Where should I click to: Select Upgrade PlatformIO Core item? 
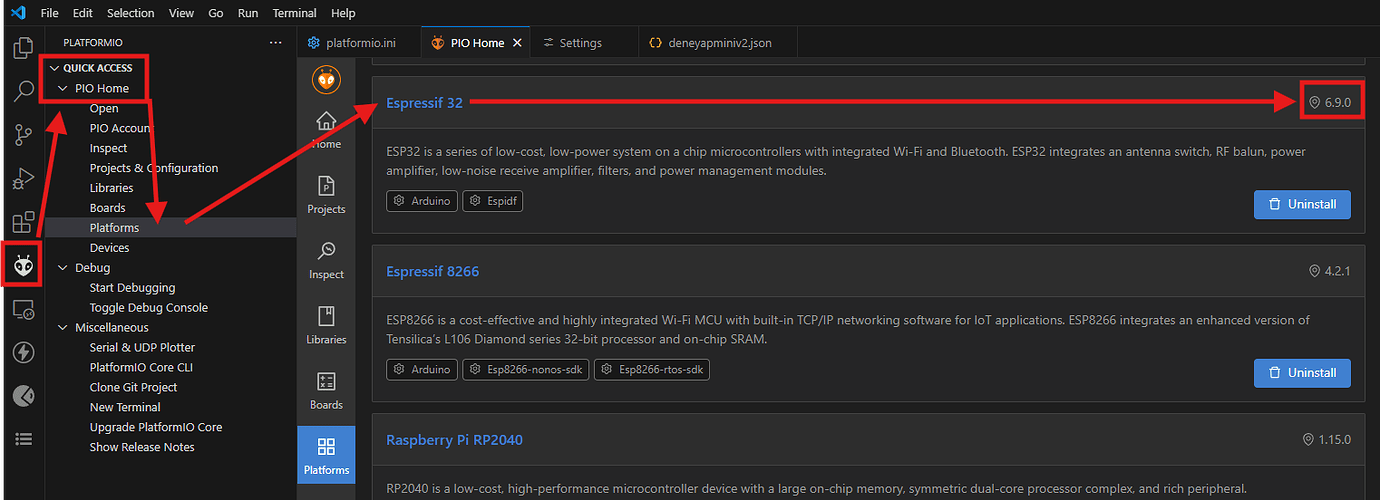pos(156,427)
